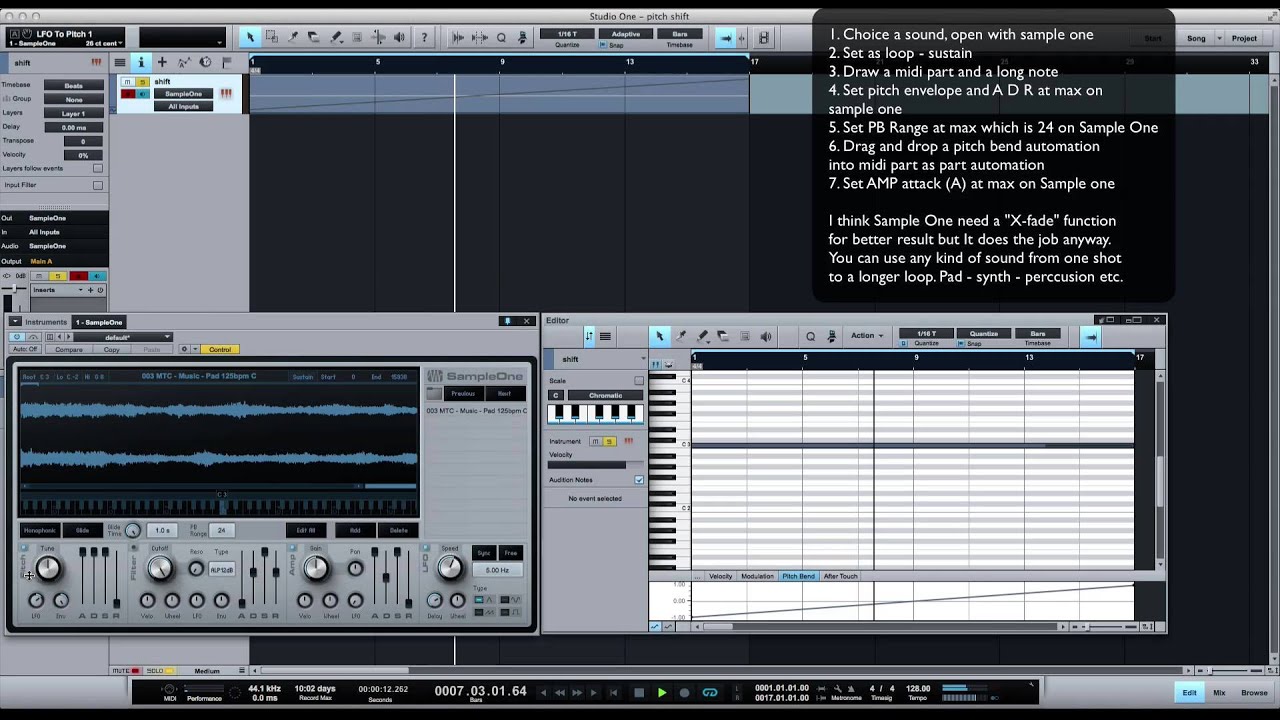
Task: Click the Return to Zero transport button
Action: tap(613, 692)
